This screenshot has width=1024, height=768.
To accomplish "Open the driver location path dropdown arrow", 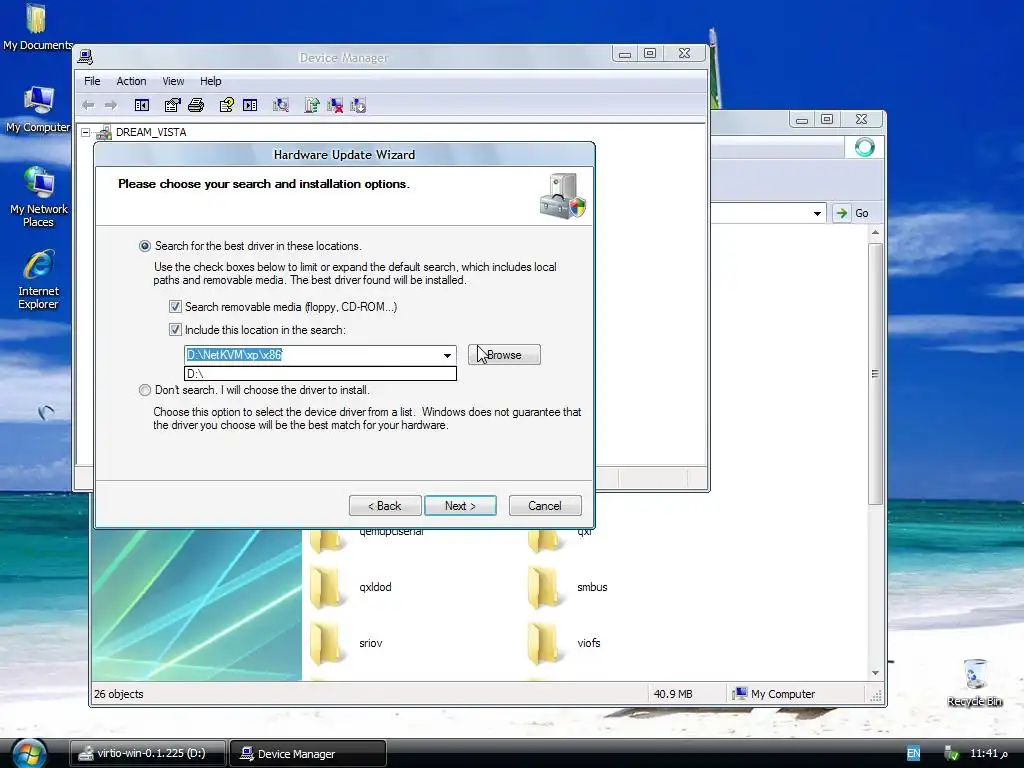I will (x=447, y=355).
